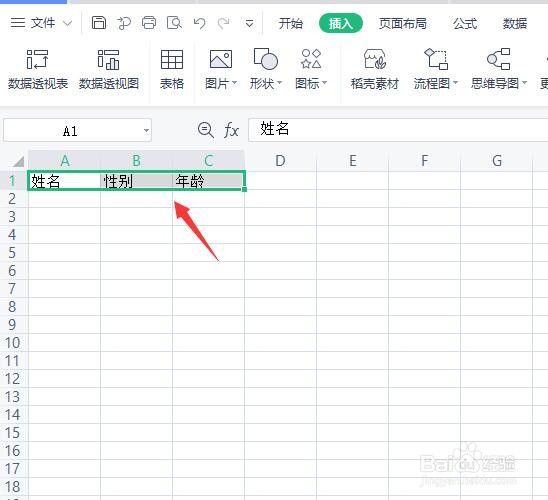Select column F header

click(425, 161)
